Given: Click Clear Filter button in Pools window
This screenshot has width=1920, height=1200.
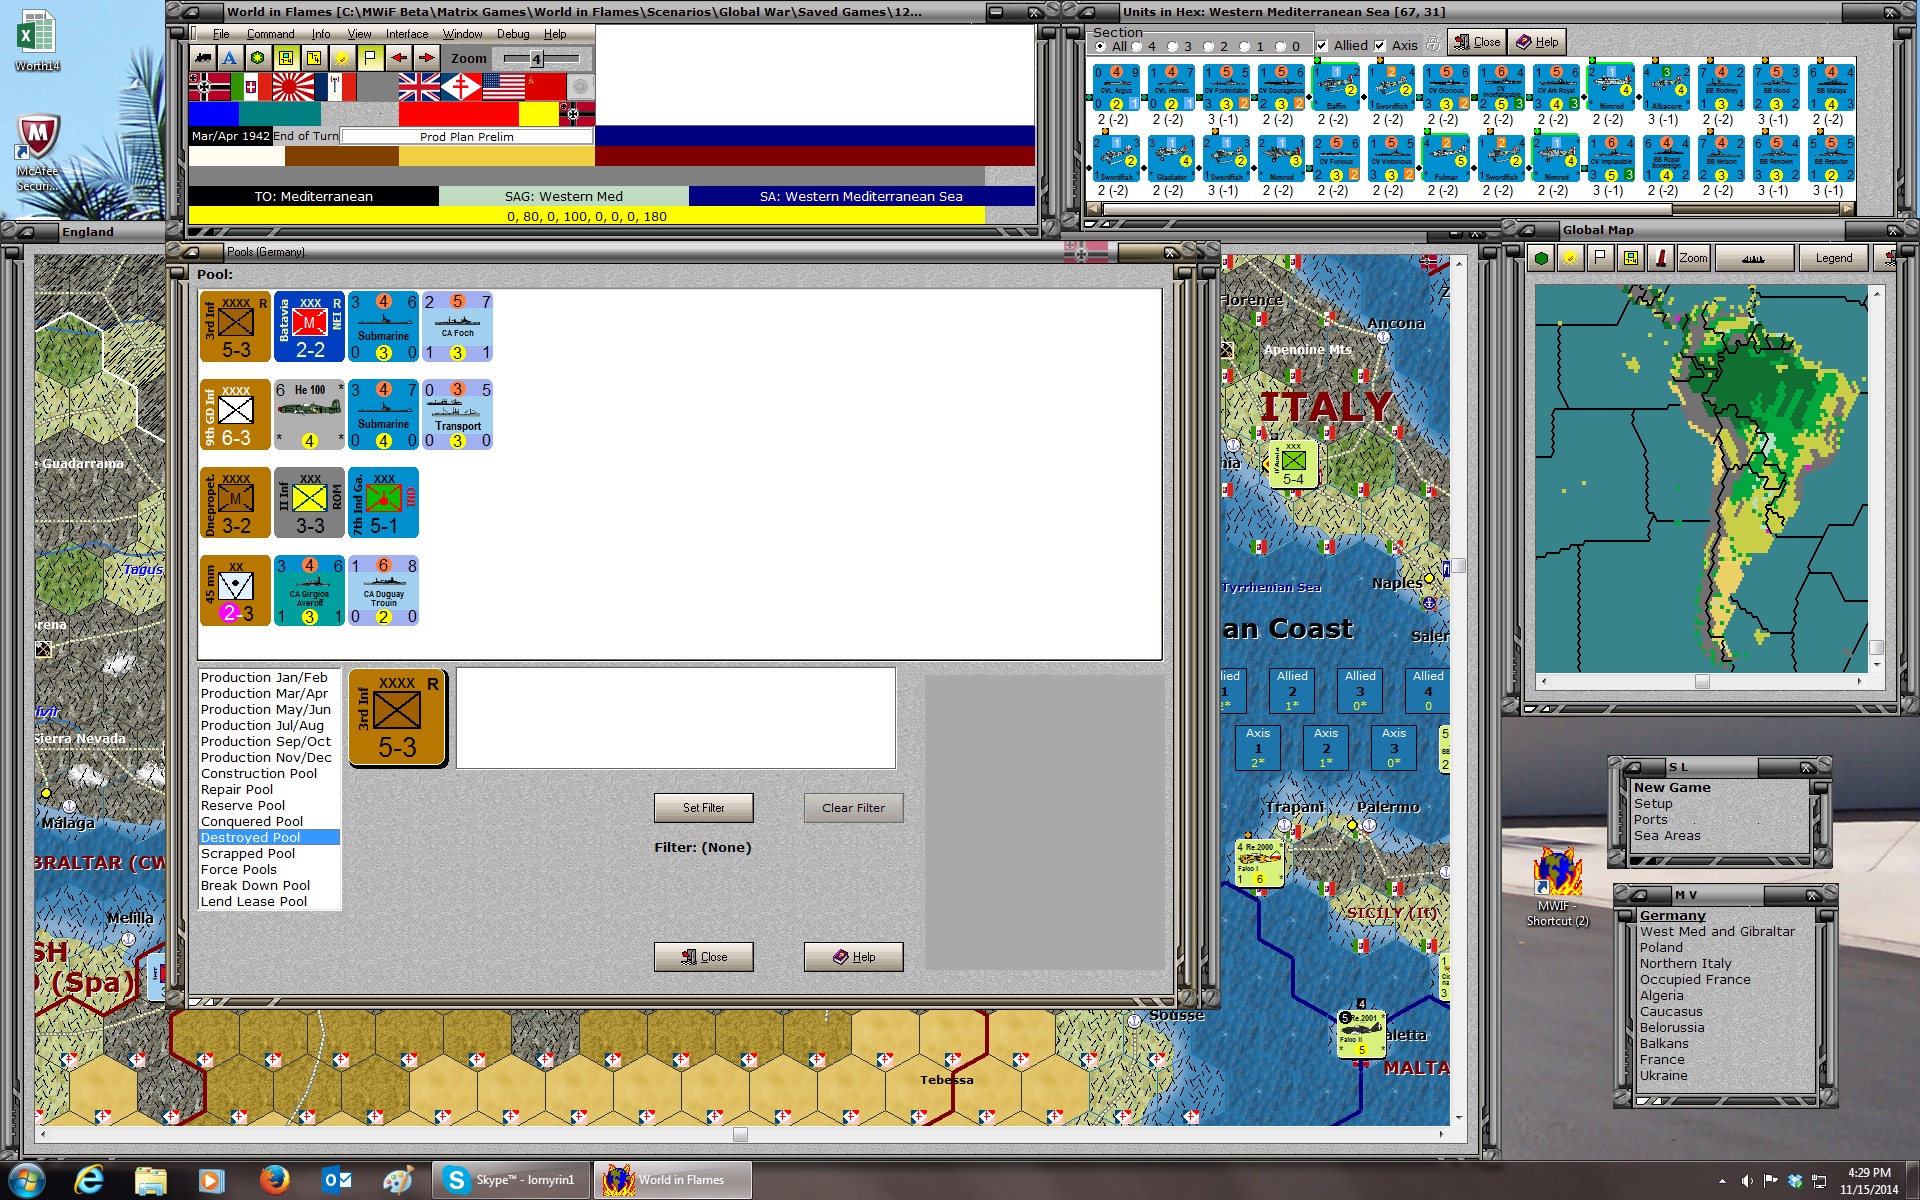Looking at the screenshot, I should pyautogui.click(x=853, y=808).
